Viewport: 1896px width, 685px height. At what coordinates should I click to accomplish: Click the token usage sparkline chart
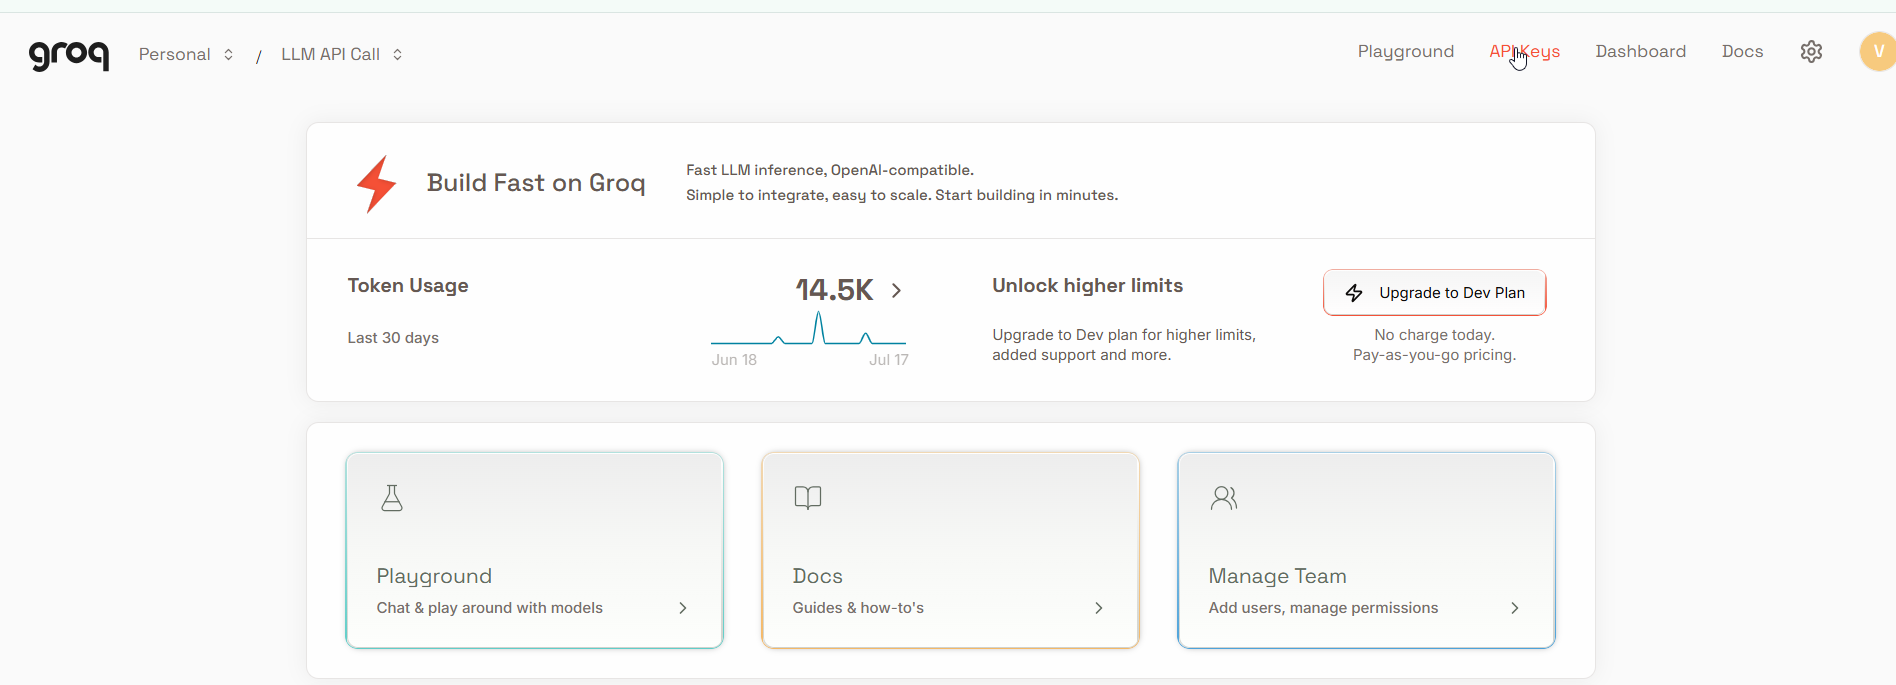pos(808,328)
